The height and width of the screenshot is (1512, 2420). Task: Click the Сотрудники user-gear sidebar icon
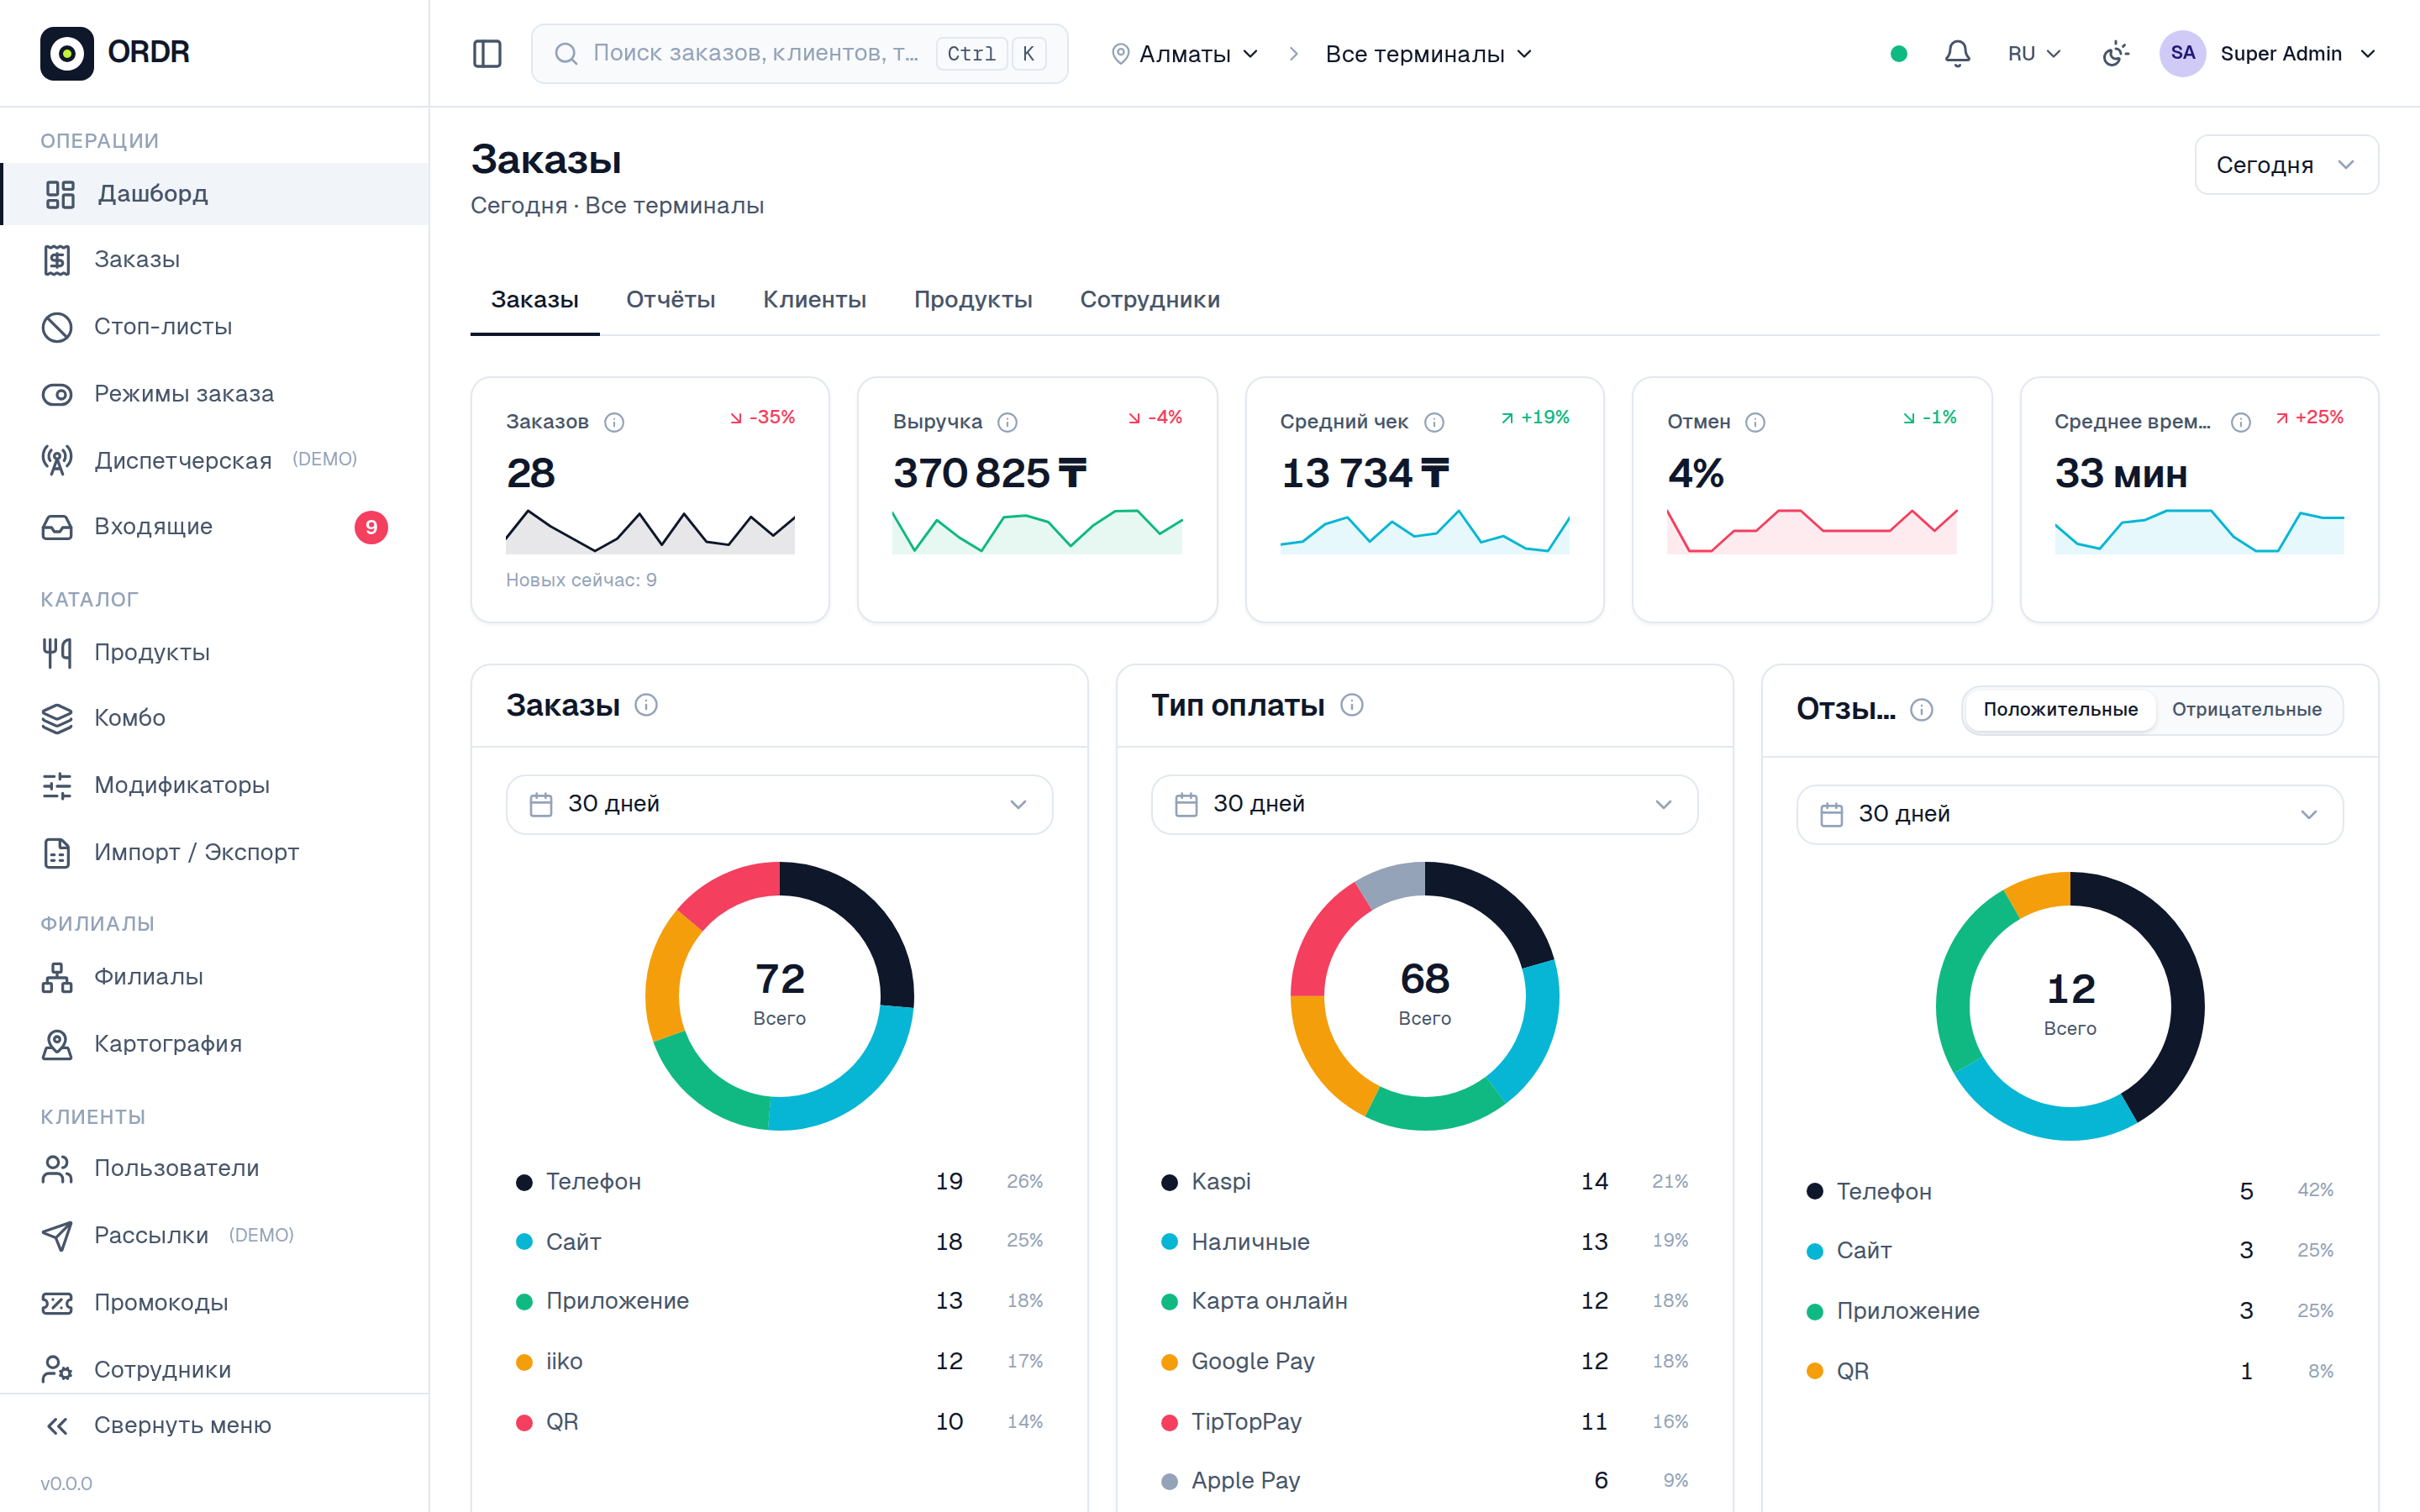point(57,1370)
